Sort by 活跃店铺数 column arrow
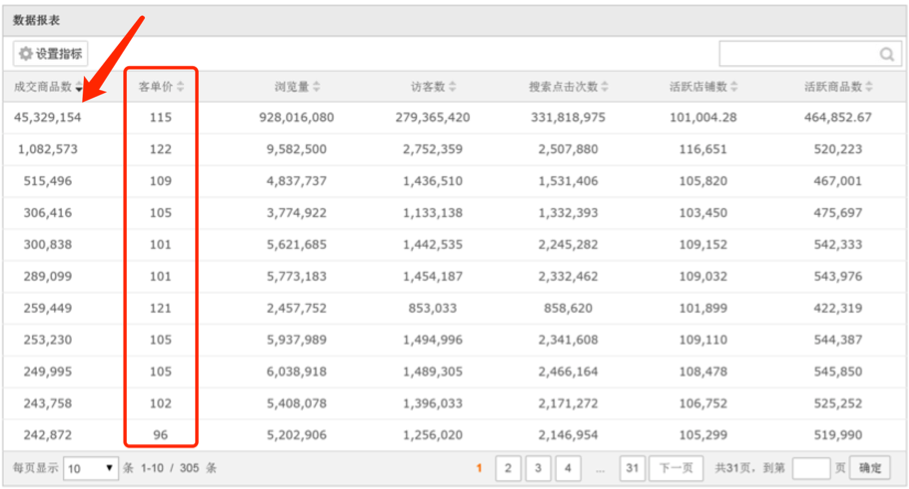The image size is (909, 489). point(734,86)
